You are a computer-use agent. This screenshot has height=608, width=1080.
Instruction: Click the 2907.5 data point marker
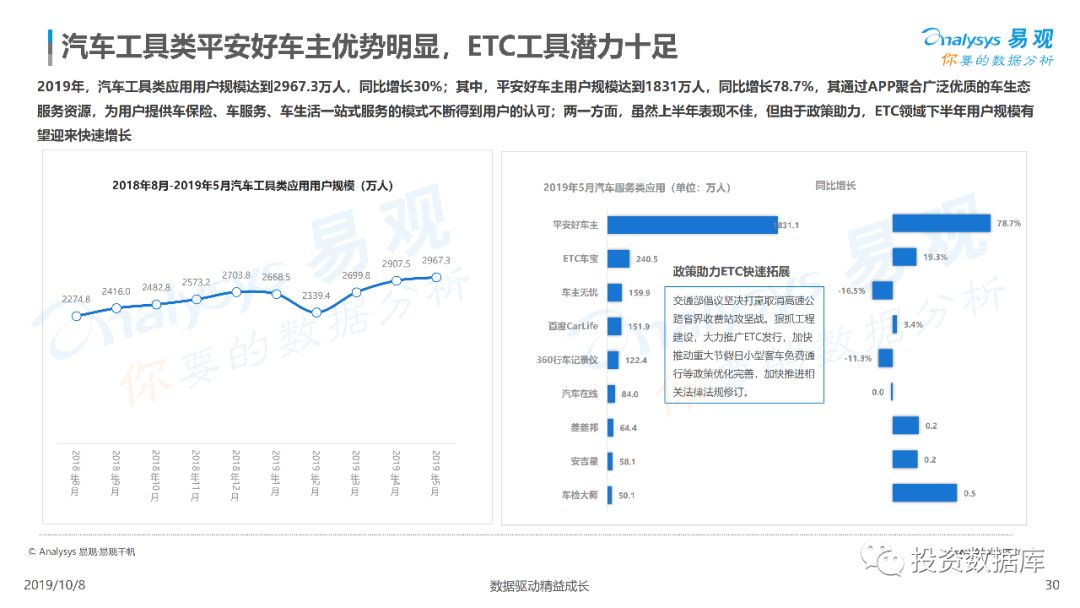point(396,280)
